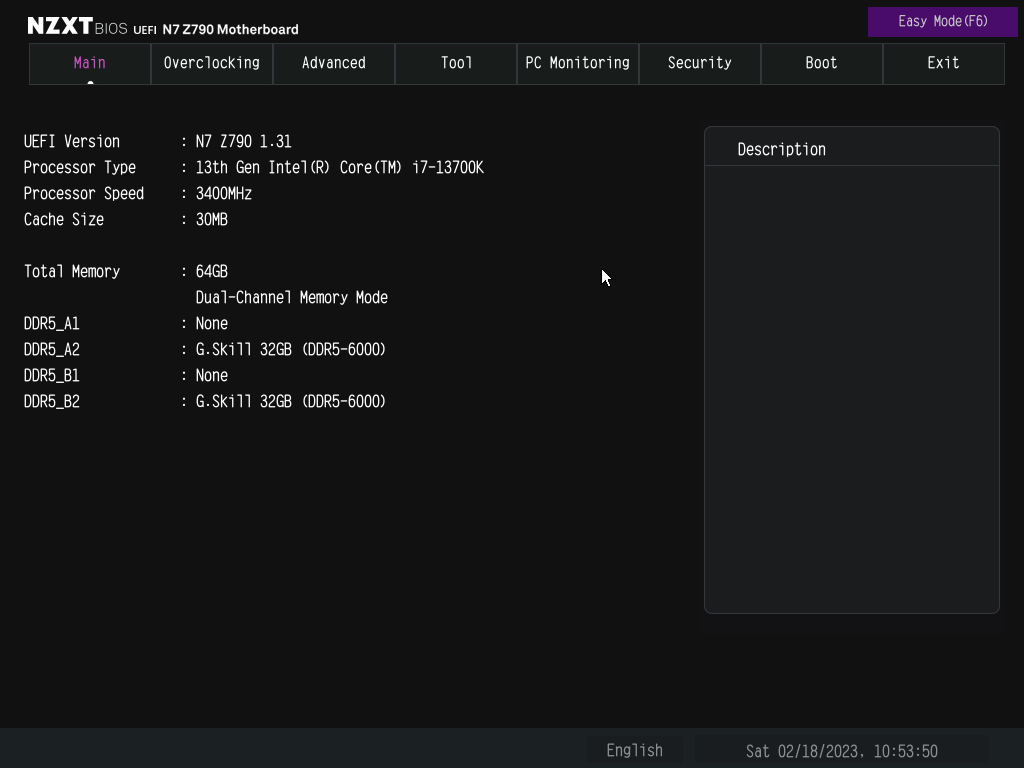
Task: Switch to Easy Mode (F6)
Action: point(942,21)
